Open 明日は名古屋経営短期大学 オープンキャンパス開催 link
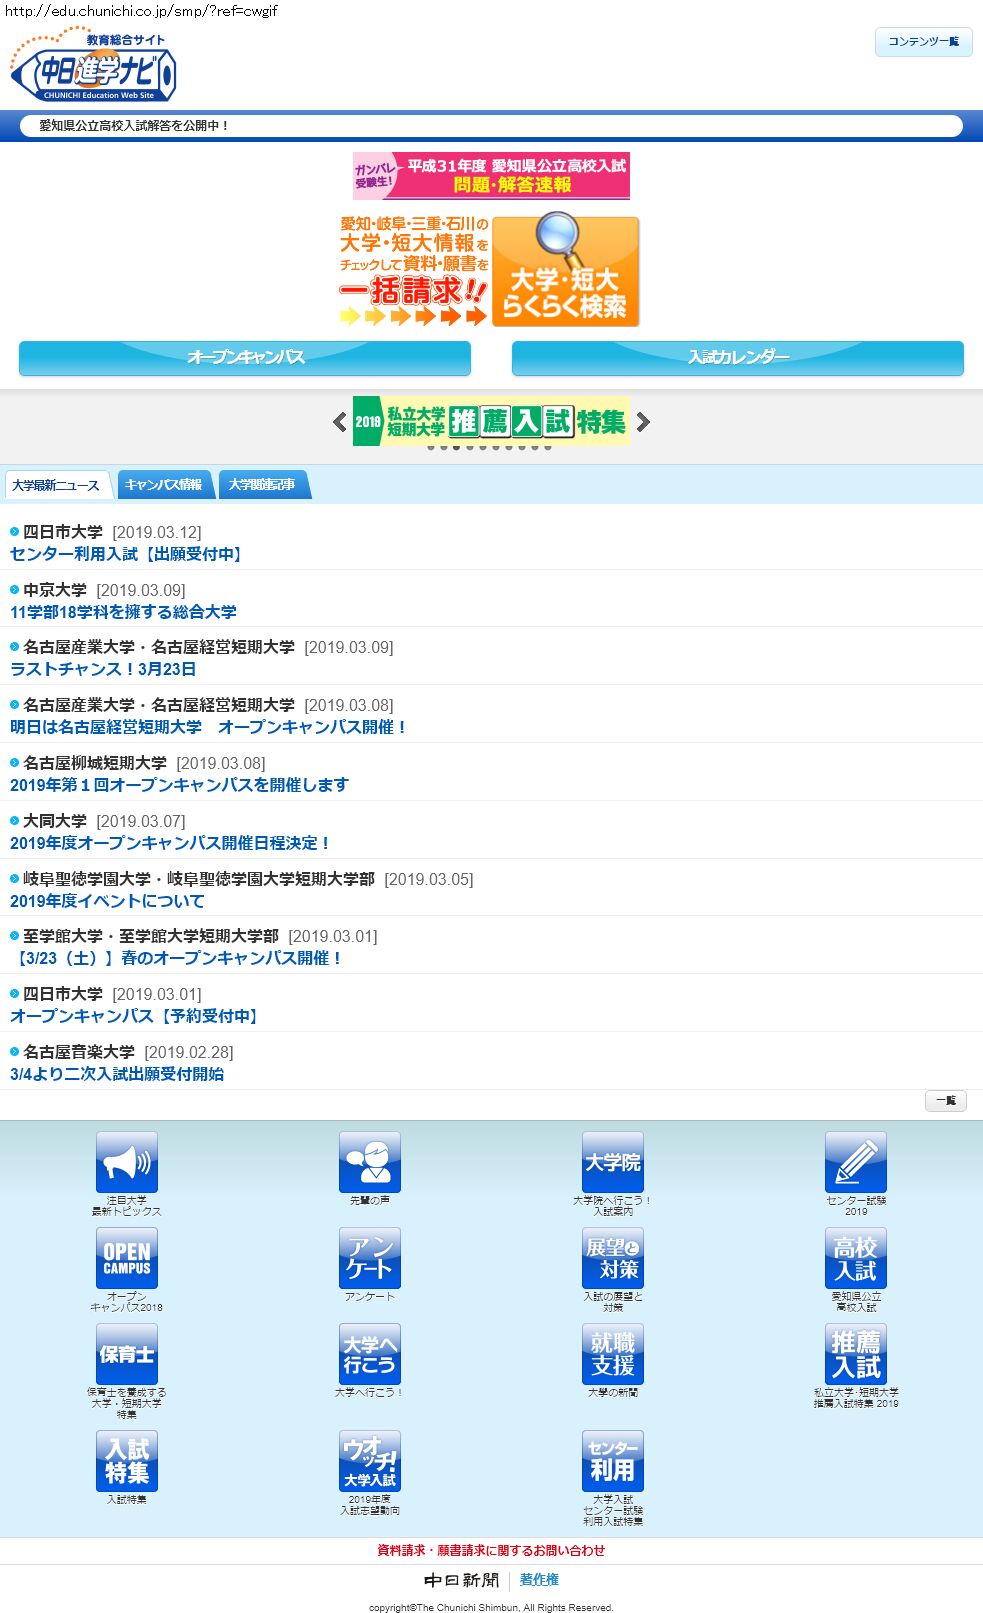 pyautogui.click(x=209, y=727)
